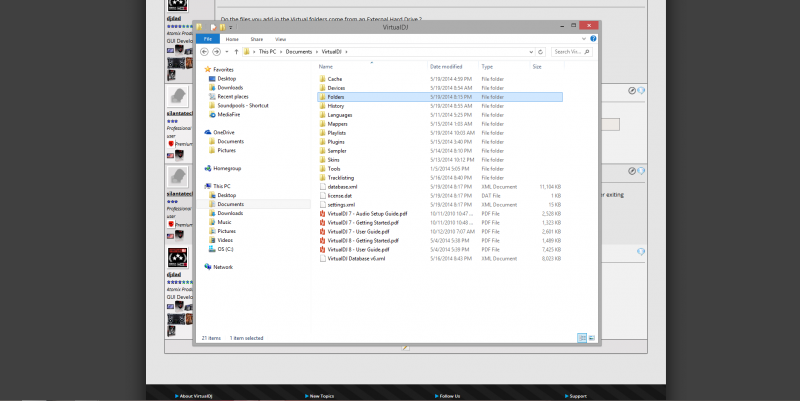Select OneDrive in navigation pane
This screenshot has height=401, width=800.
pyautogui.click(x=223, y=132)
